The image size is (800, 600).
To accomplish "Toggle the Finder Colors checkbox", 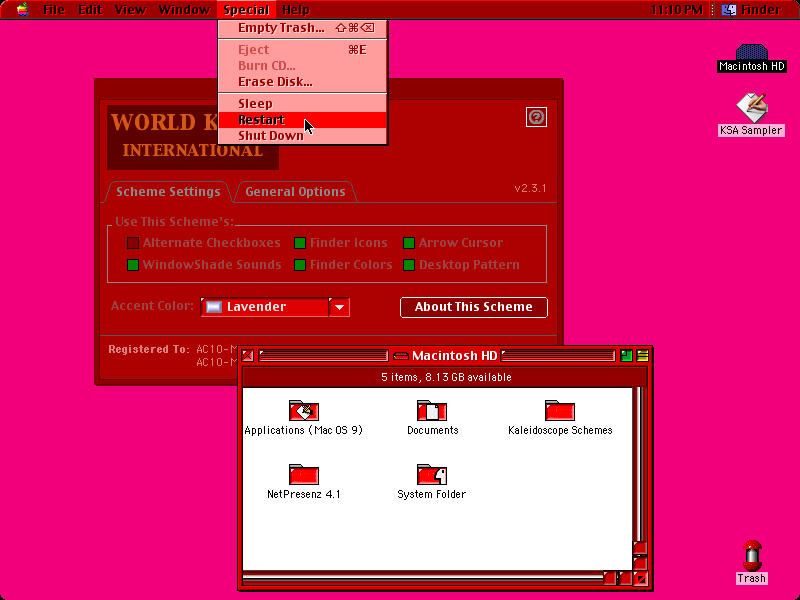I will coord(300,265).
